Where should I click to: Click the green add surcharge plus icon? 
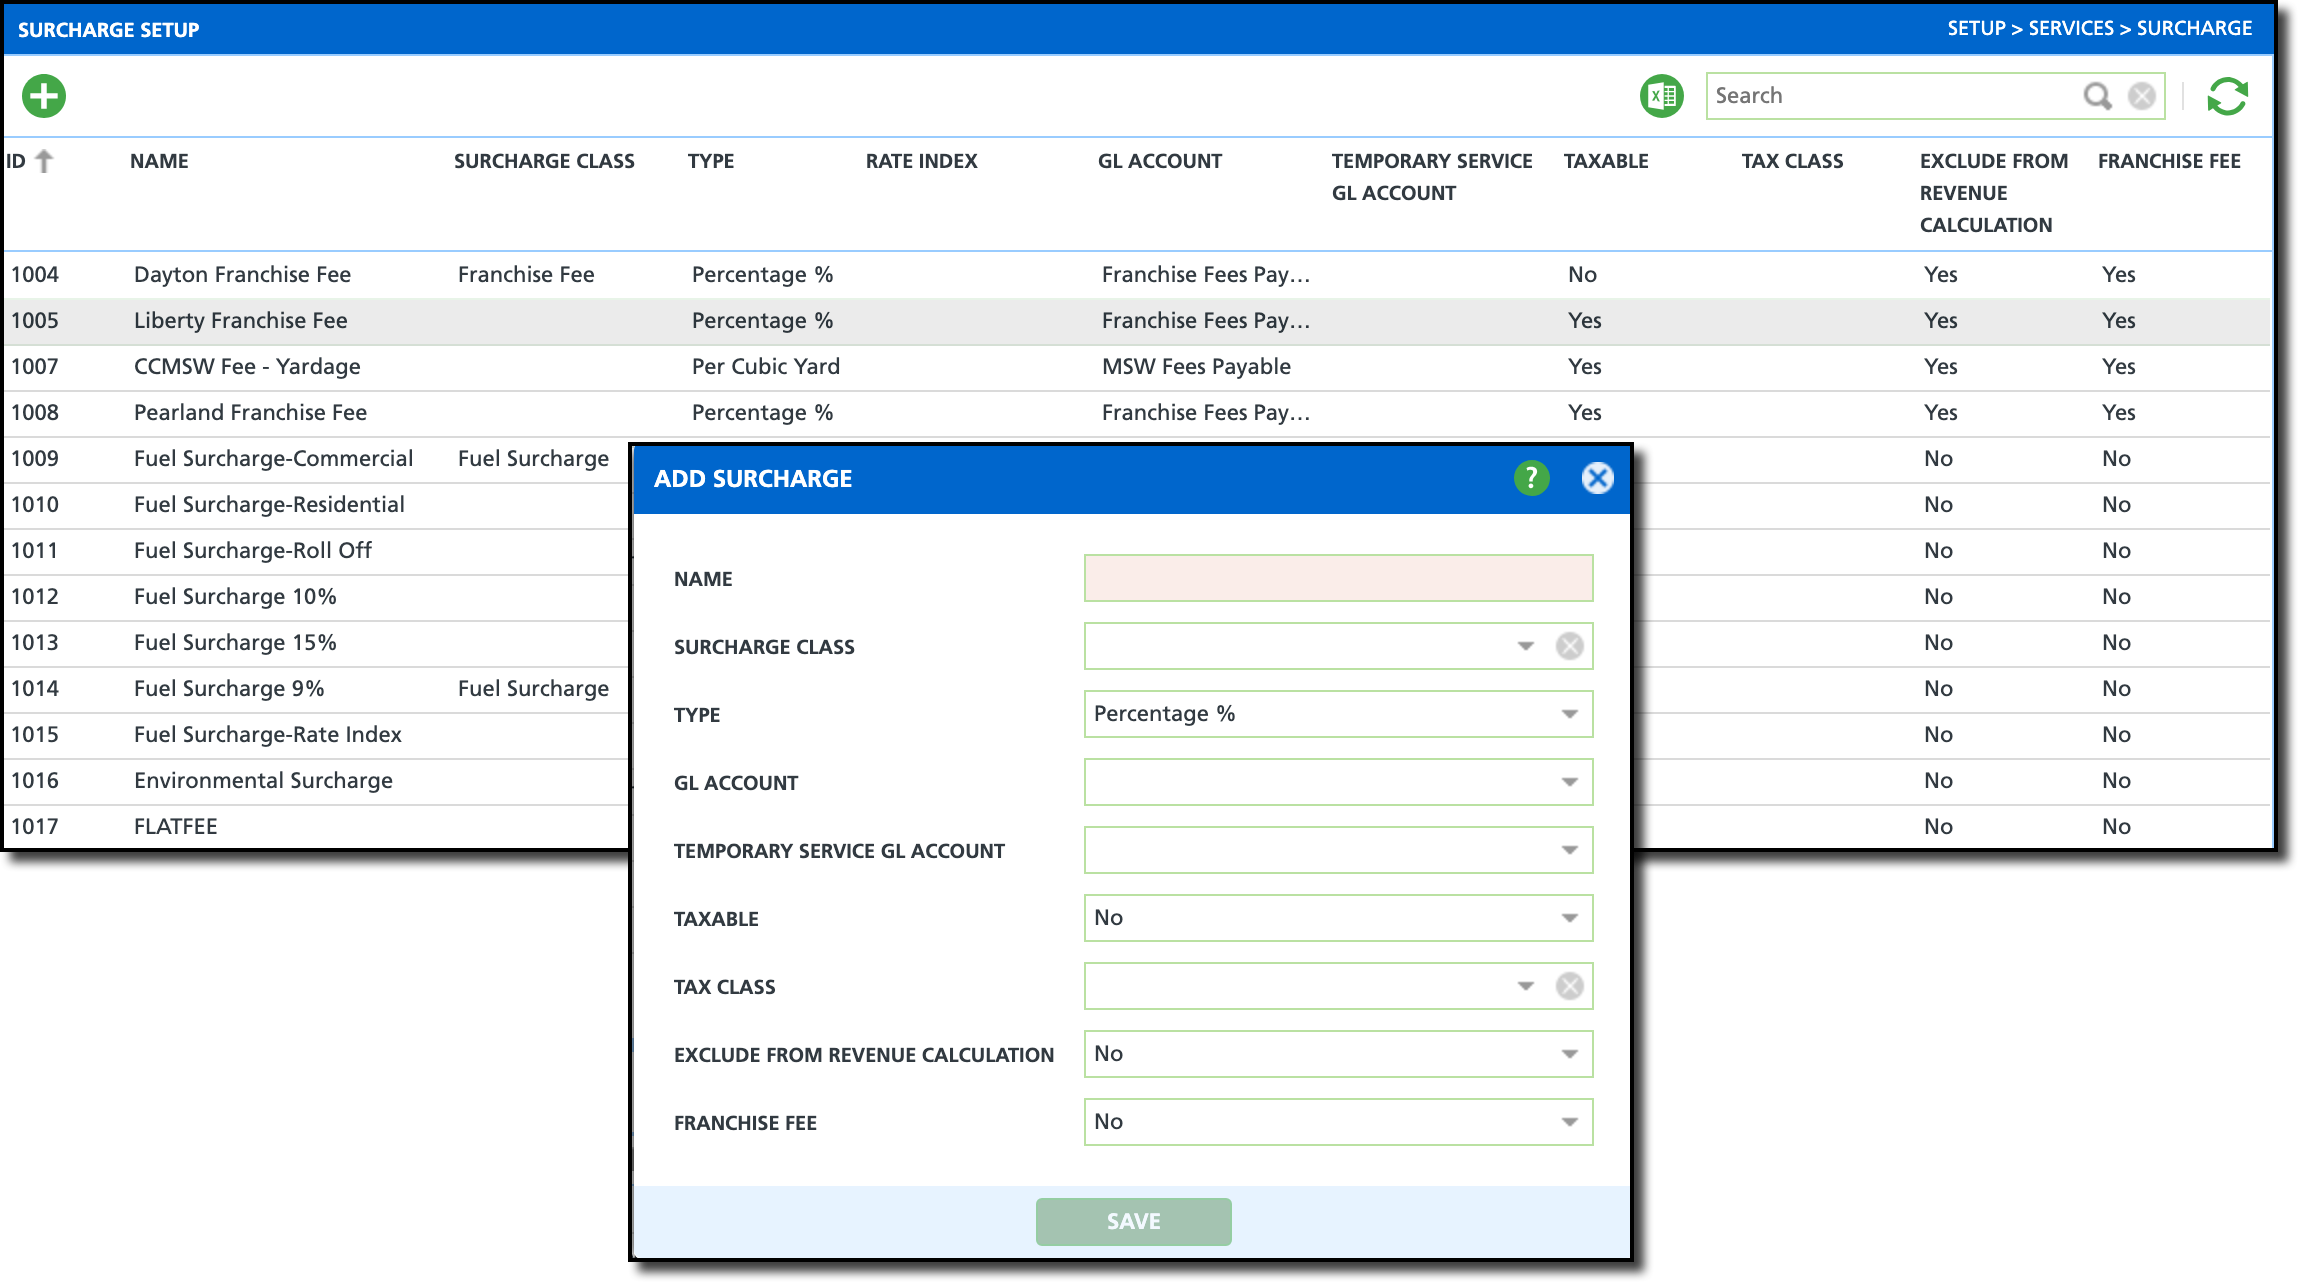44,96
